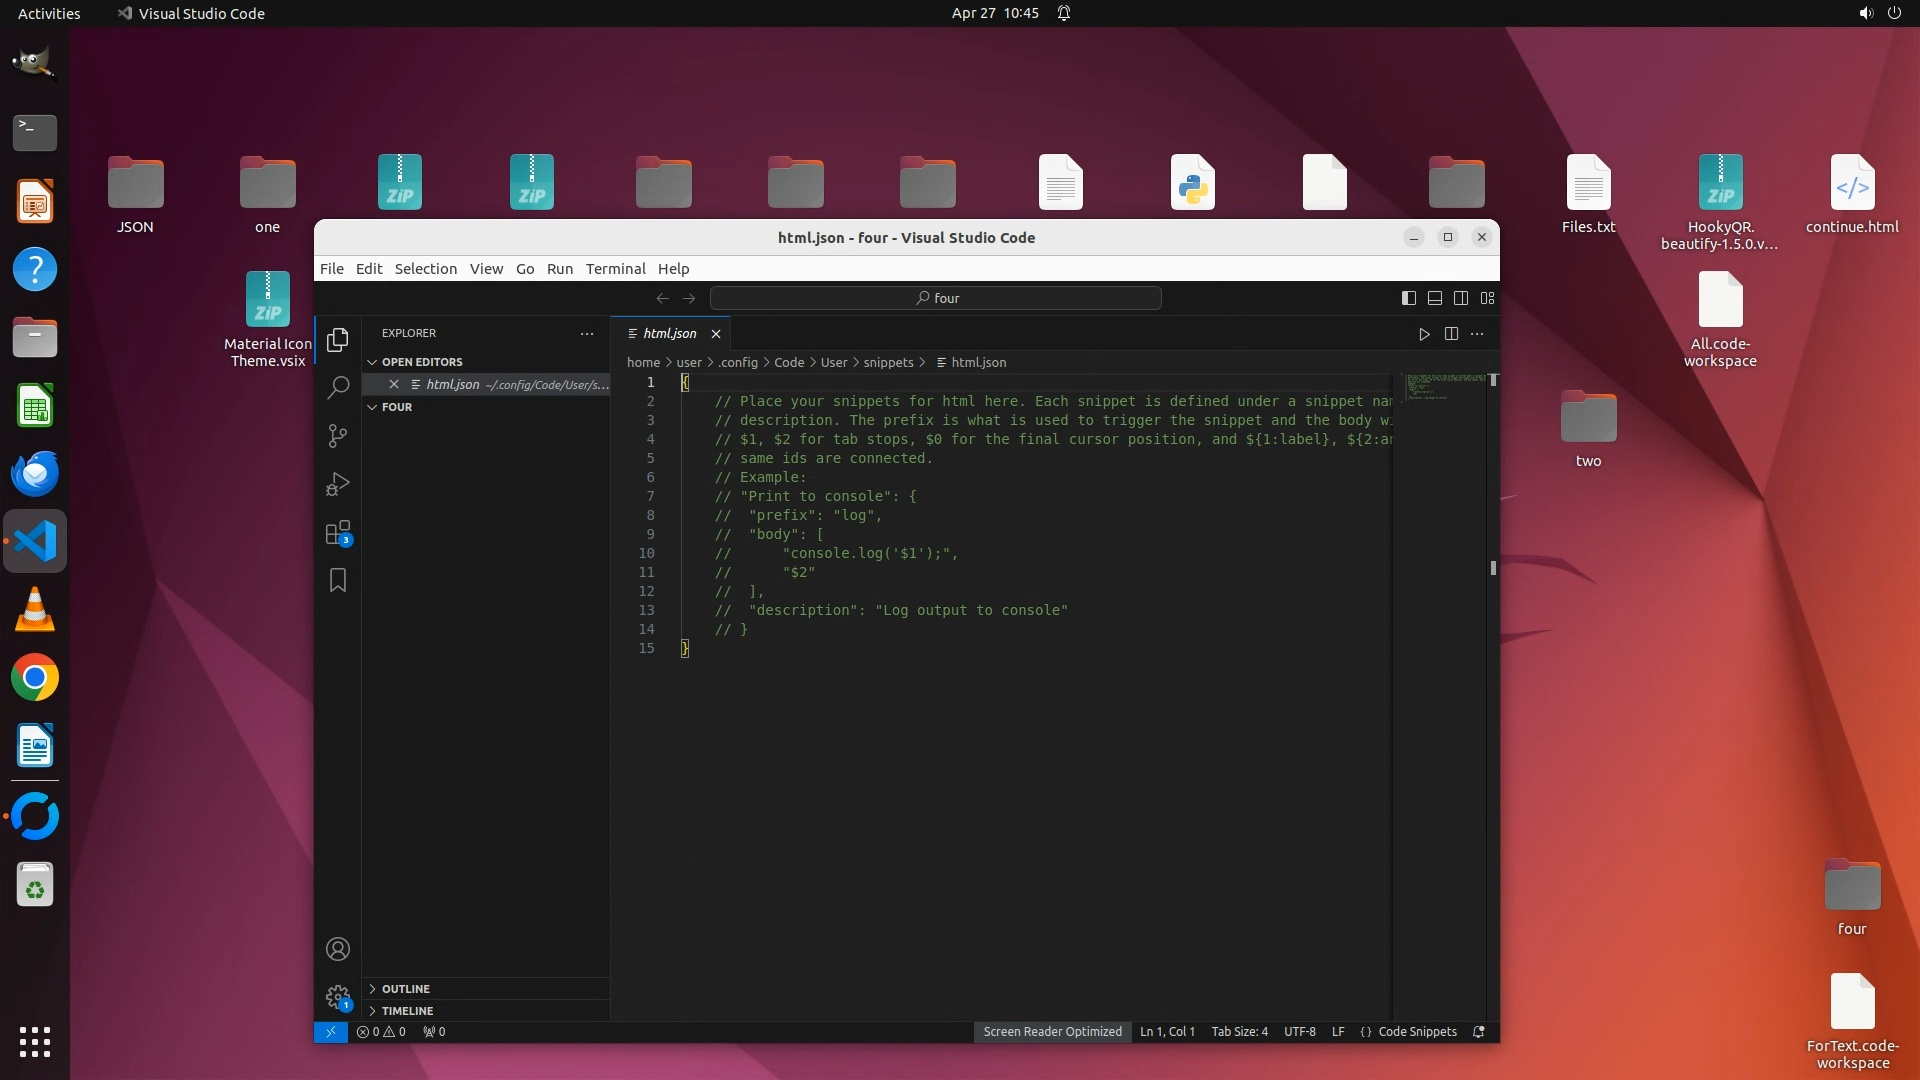
Task: Toggle the primary side bar layout
Action: click(1408, 298)
